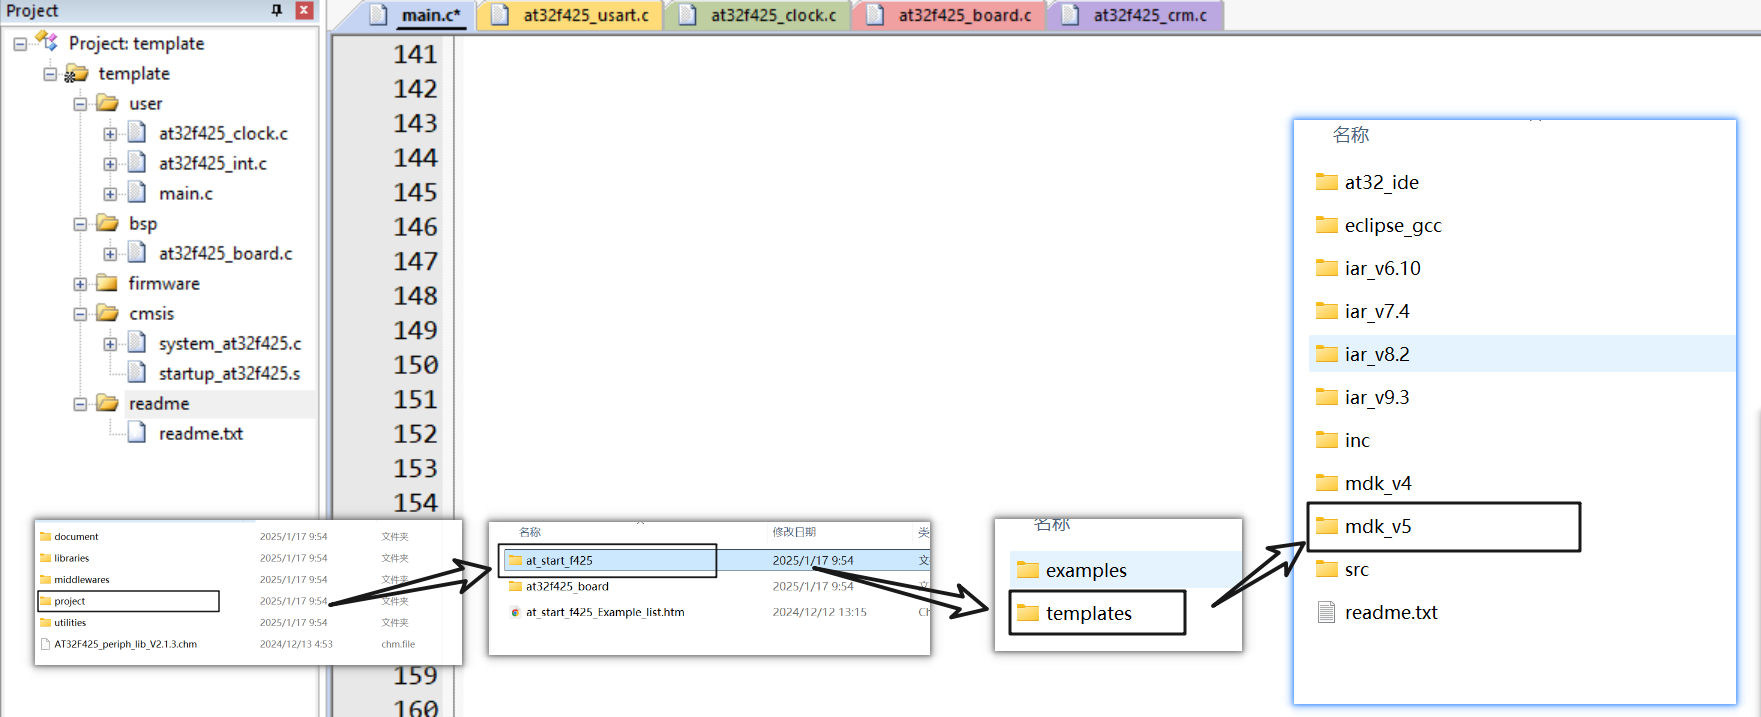Image resolution: width=1761 pixels, height=717 pixels.
Task: Select the cmsis group folder icon
Action: click(107, 313)
